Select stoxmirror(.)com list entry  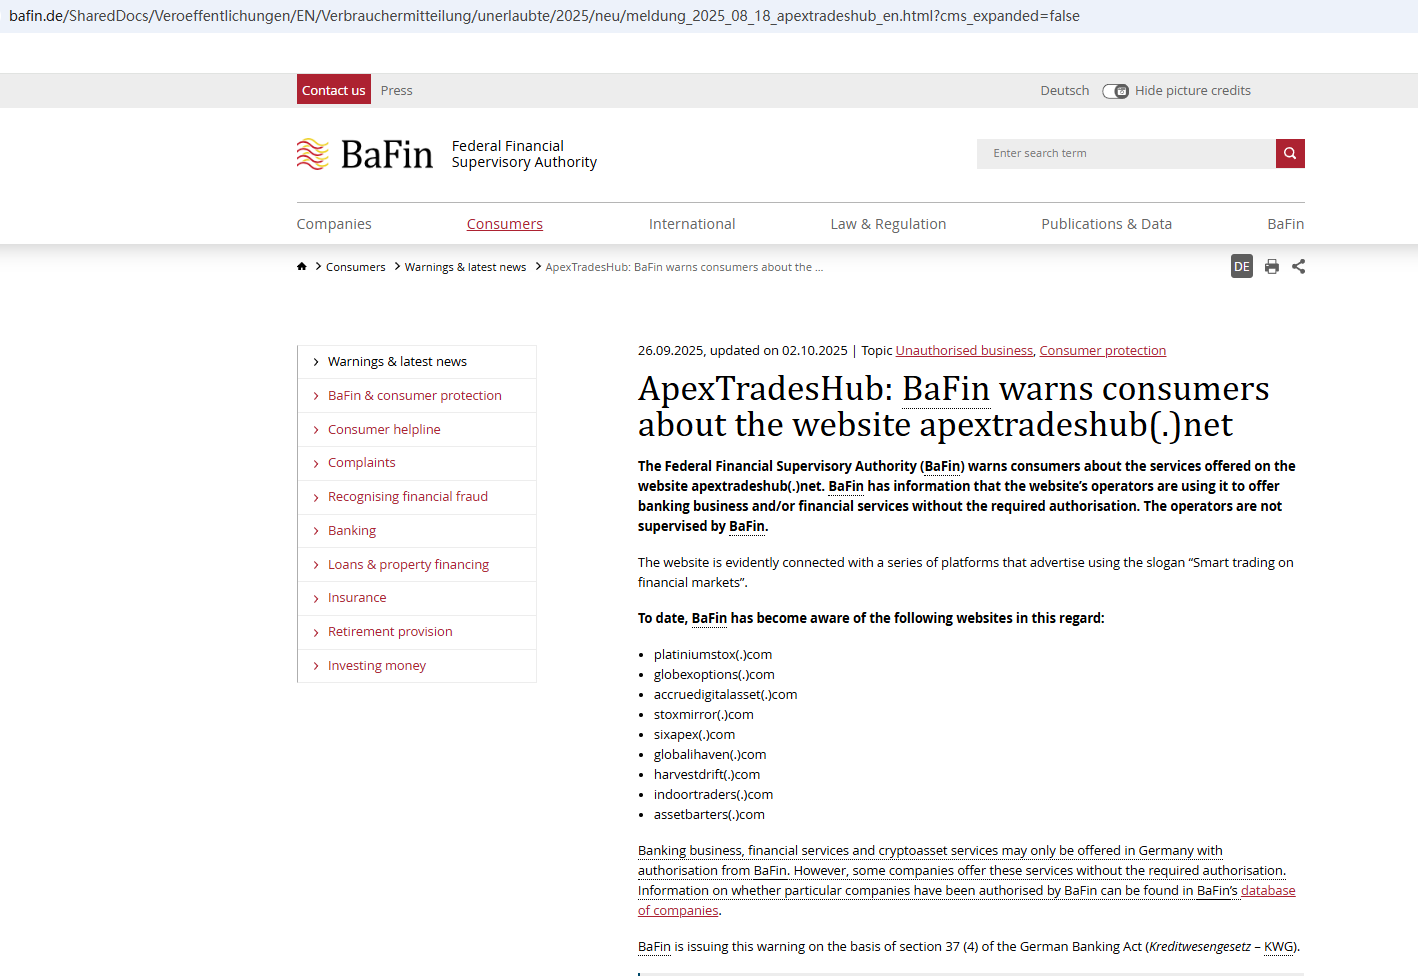[x=704, y=715]
